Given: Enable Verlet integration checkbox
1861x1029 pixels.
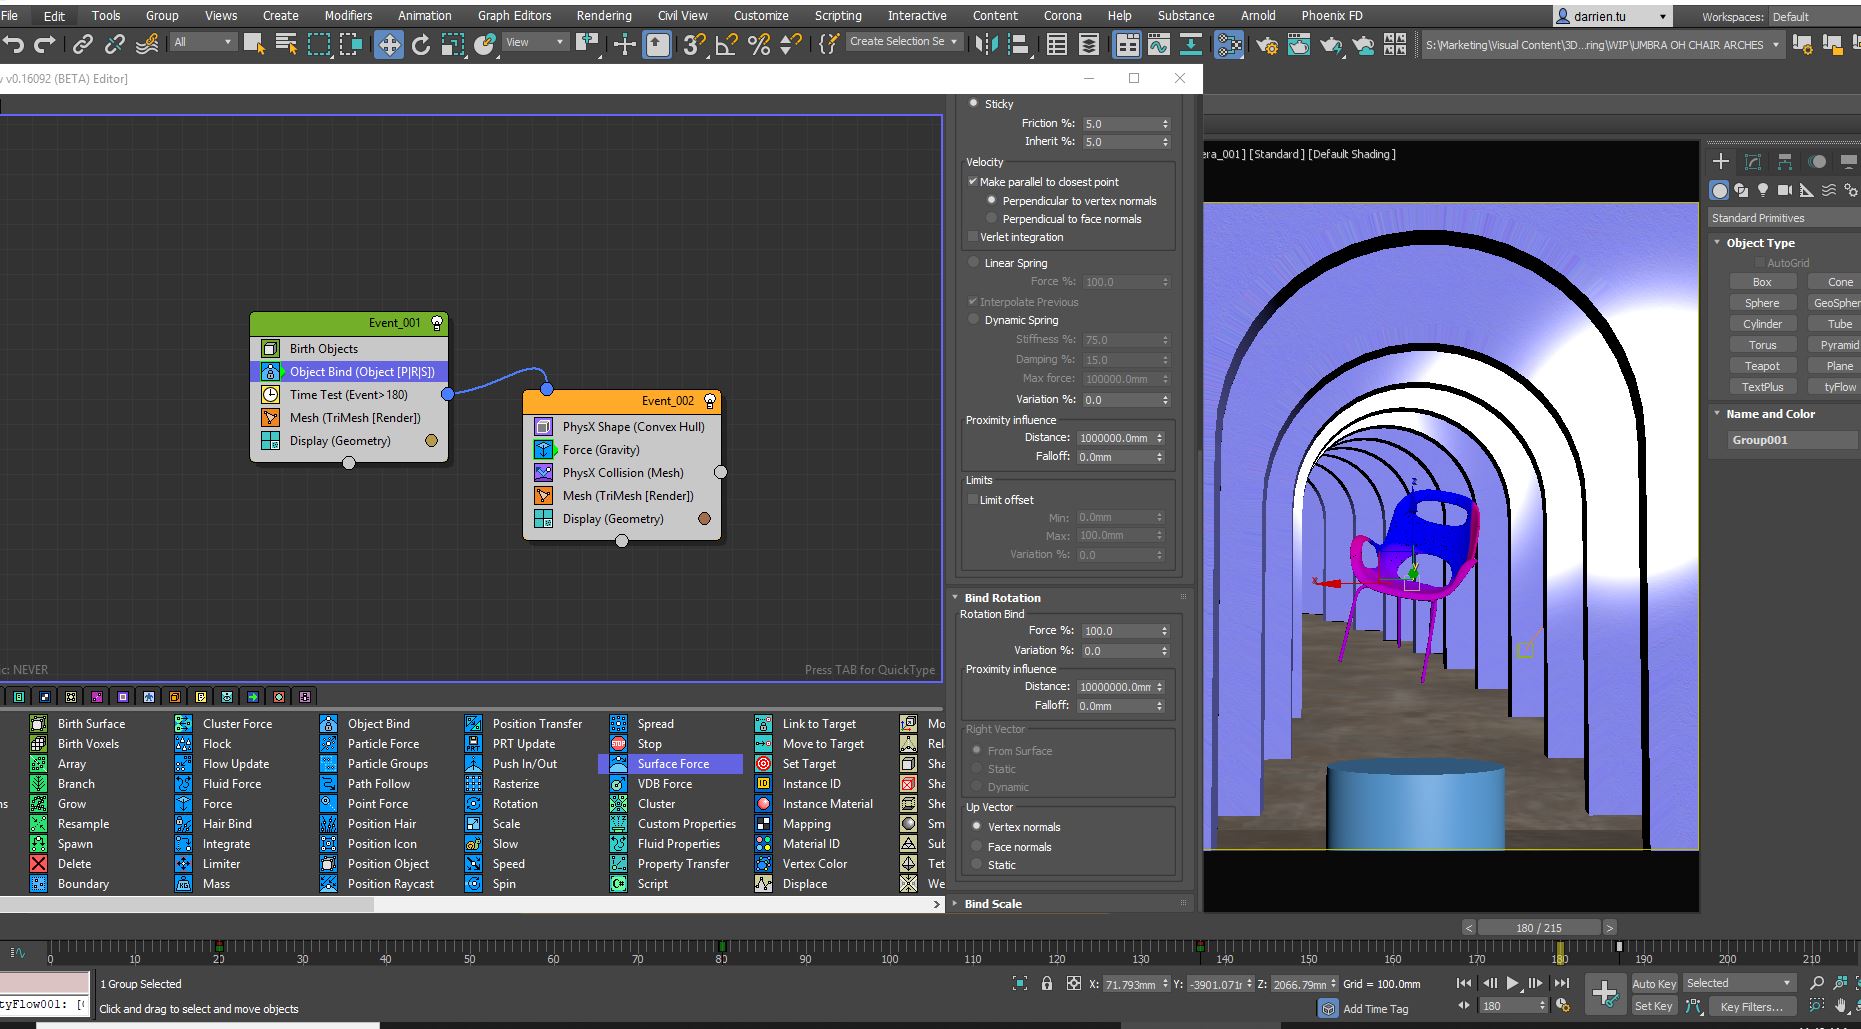Looking at the screenshot, I should [x=973, y=237].
